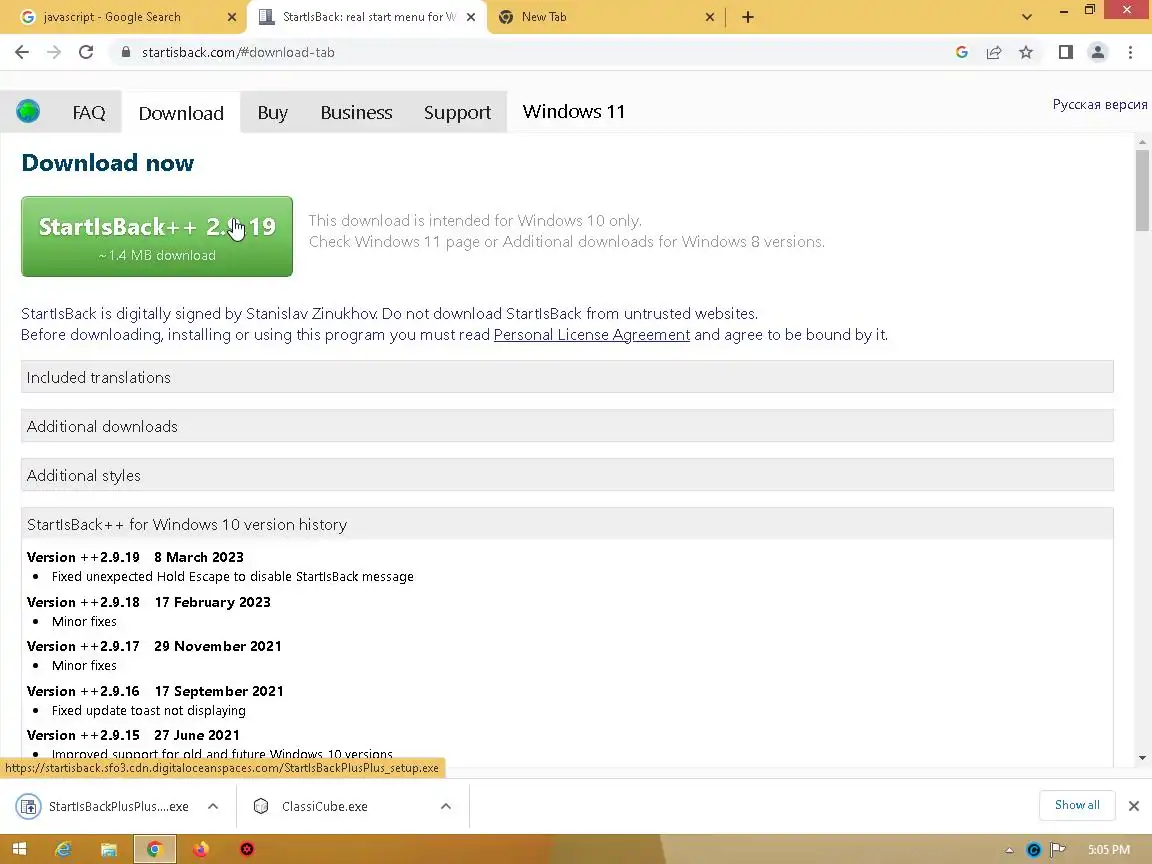Click the blue circular tray icon
The width and height of the screenshot is (1152, 864).
1034,850
